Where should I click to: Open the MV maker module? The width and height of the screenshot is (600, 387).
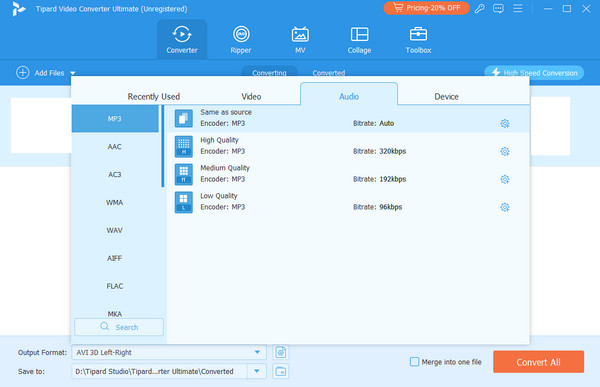[300, 39]
